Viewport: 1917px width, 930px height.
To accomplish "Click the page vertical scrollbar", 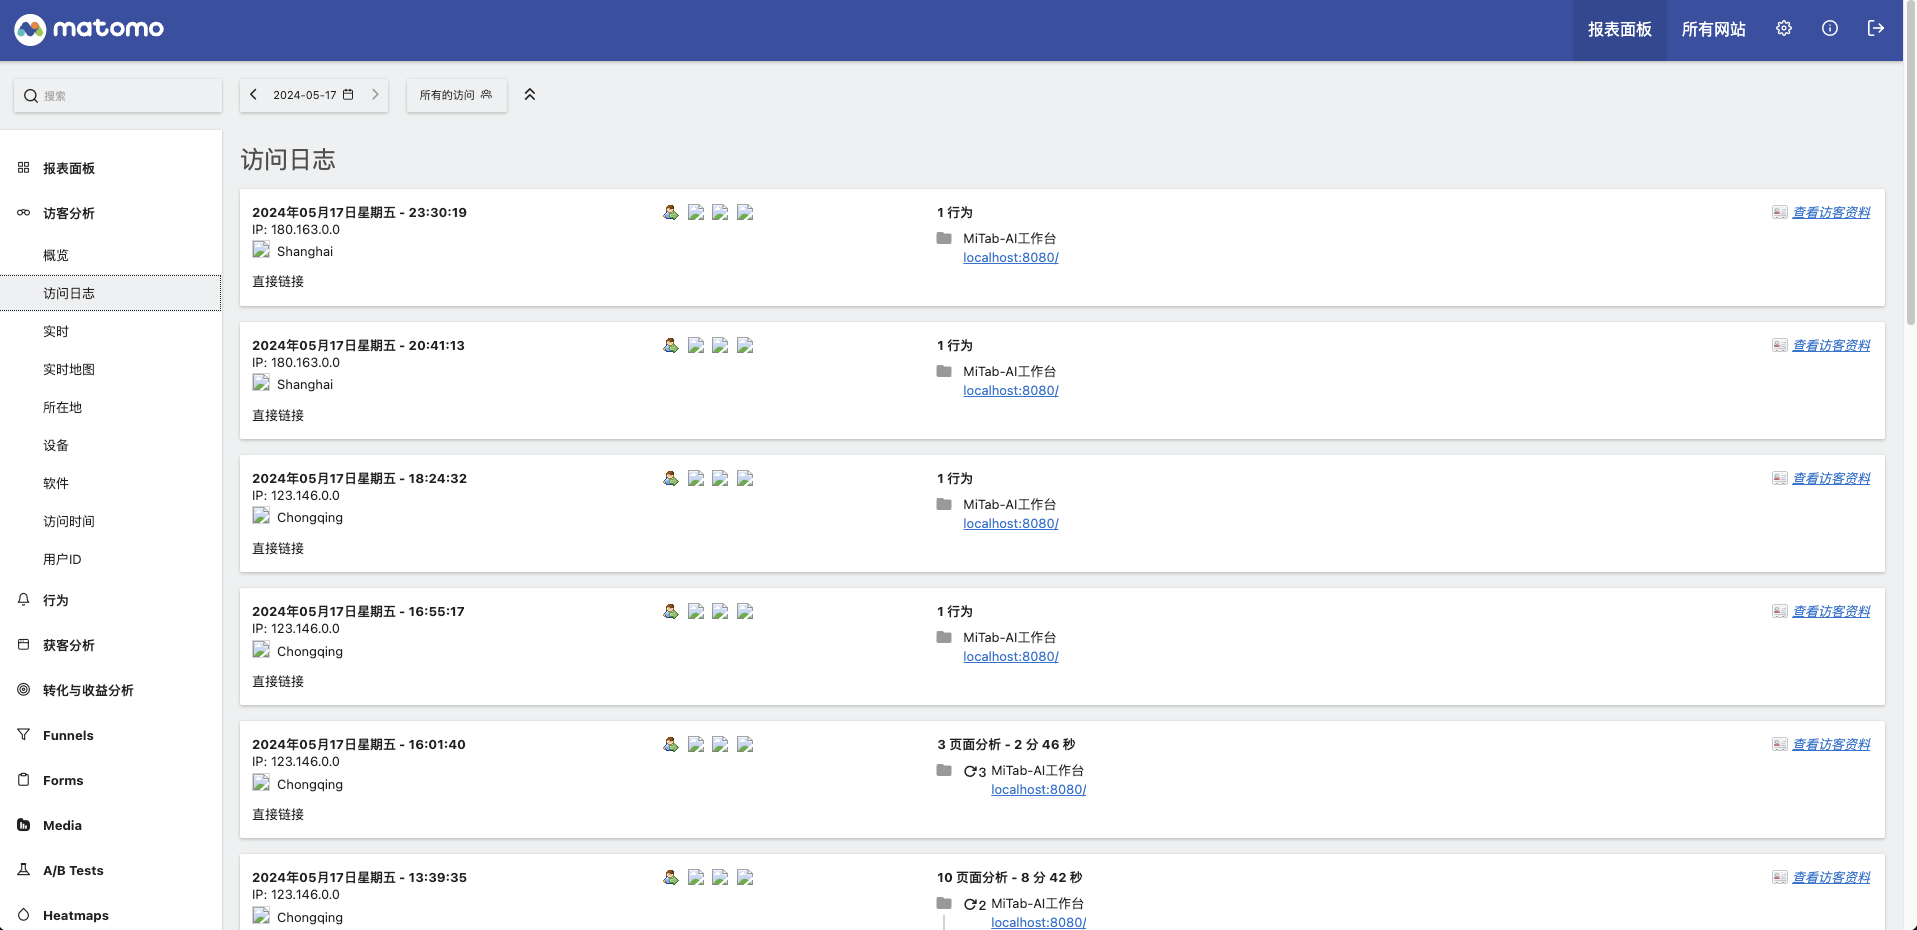I will (1910, 162).
